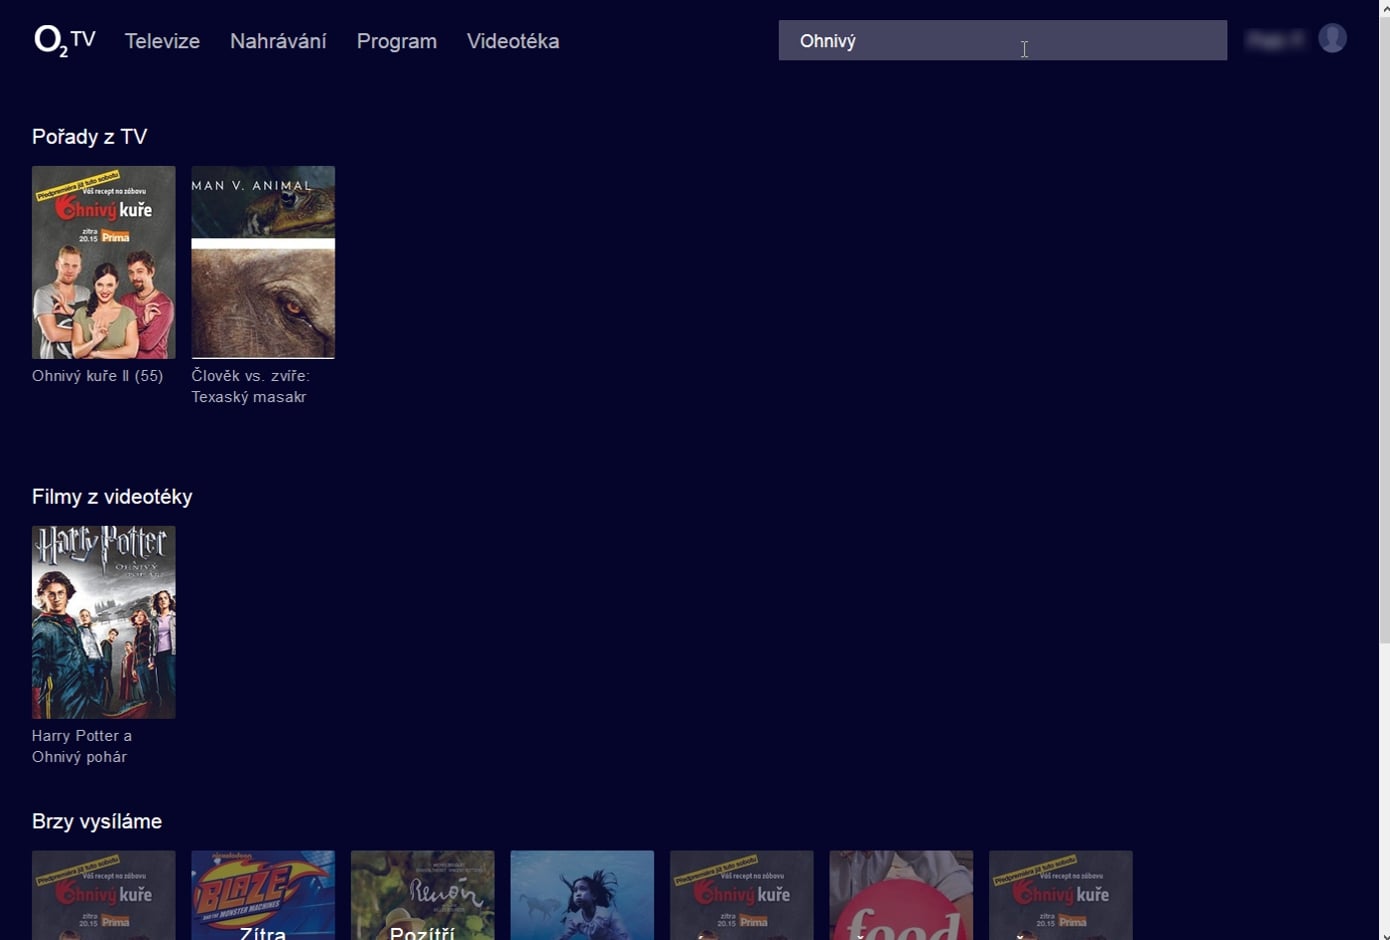The image size is (1390, 940).
Task: Open the Renoir thumbnail labeled Pozítří
Action: pyautogui.click(x=423, y=895)
